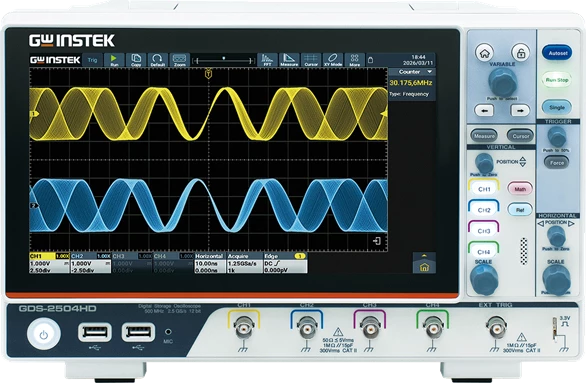
Task: Enable the dimmed CH4 on-screen tab
Action: (174, 264)
